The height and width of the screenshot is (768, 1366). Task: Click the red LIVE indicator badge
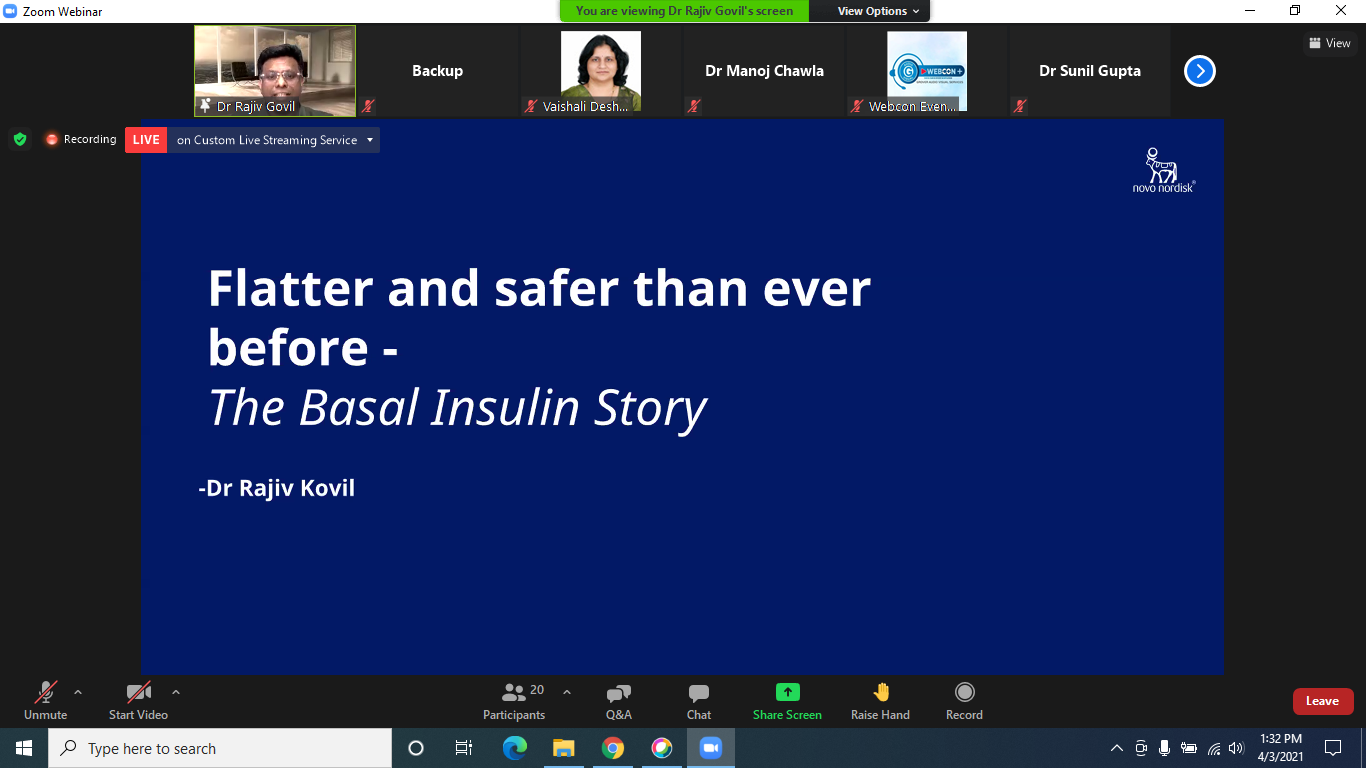146,140
